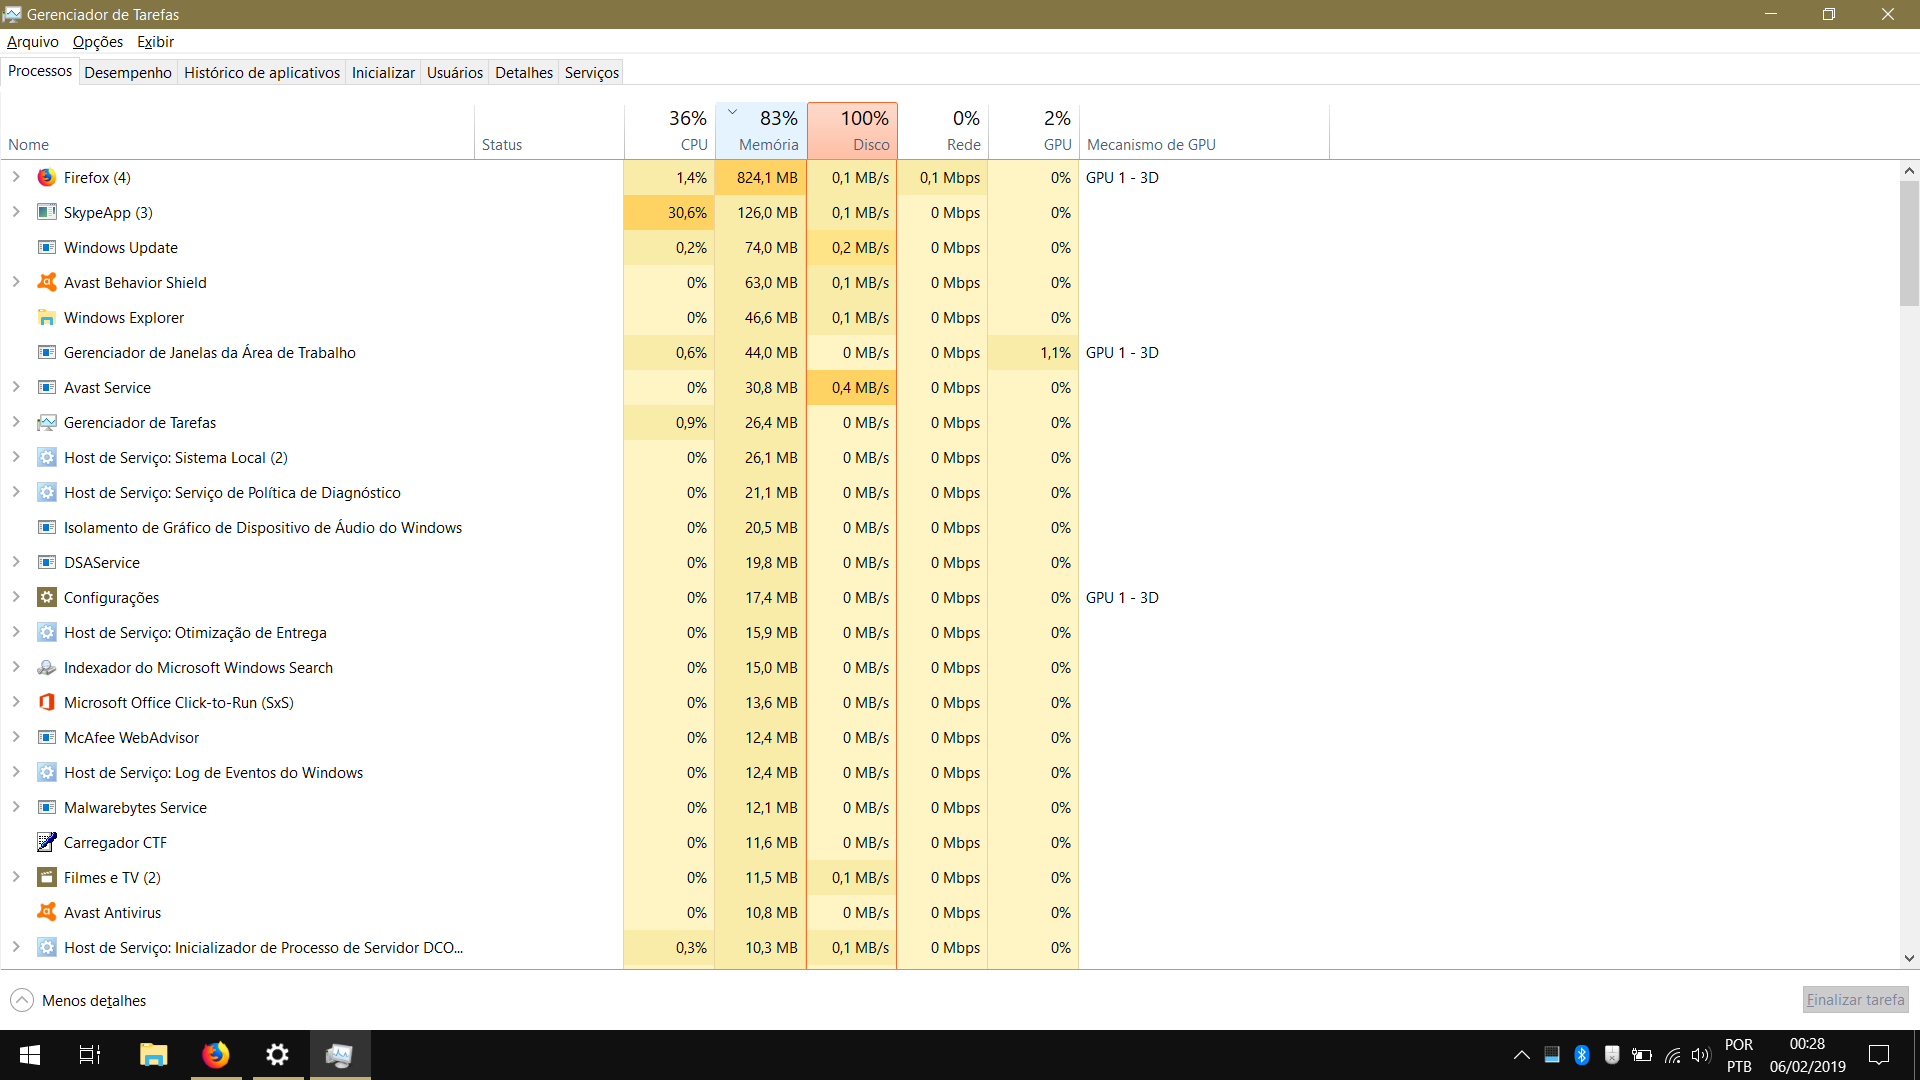Click the Avast Behavior Shield icon
The width and height of the screenshot is (1920, 1080).
pyautogui.click(x=46, y=282)
